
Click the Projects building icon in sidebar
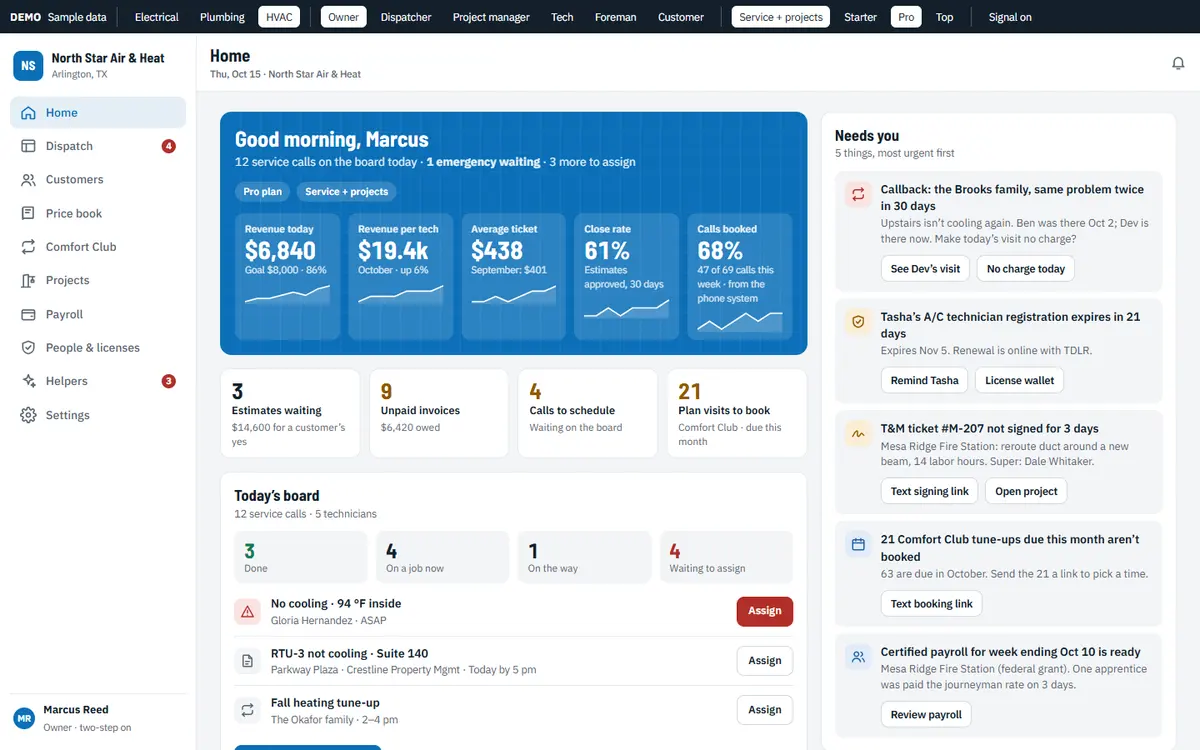click(x=28, y=280)
